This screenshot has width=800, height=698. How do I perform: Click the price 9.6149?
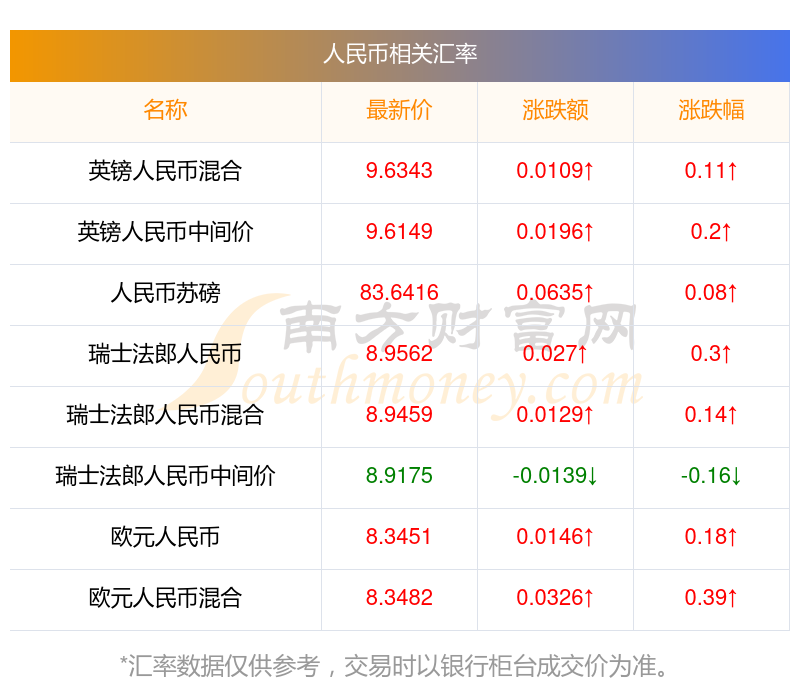[399, 232]
